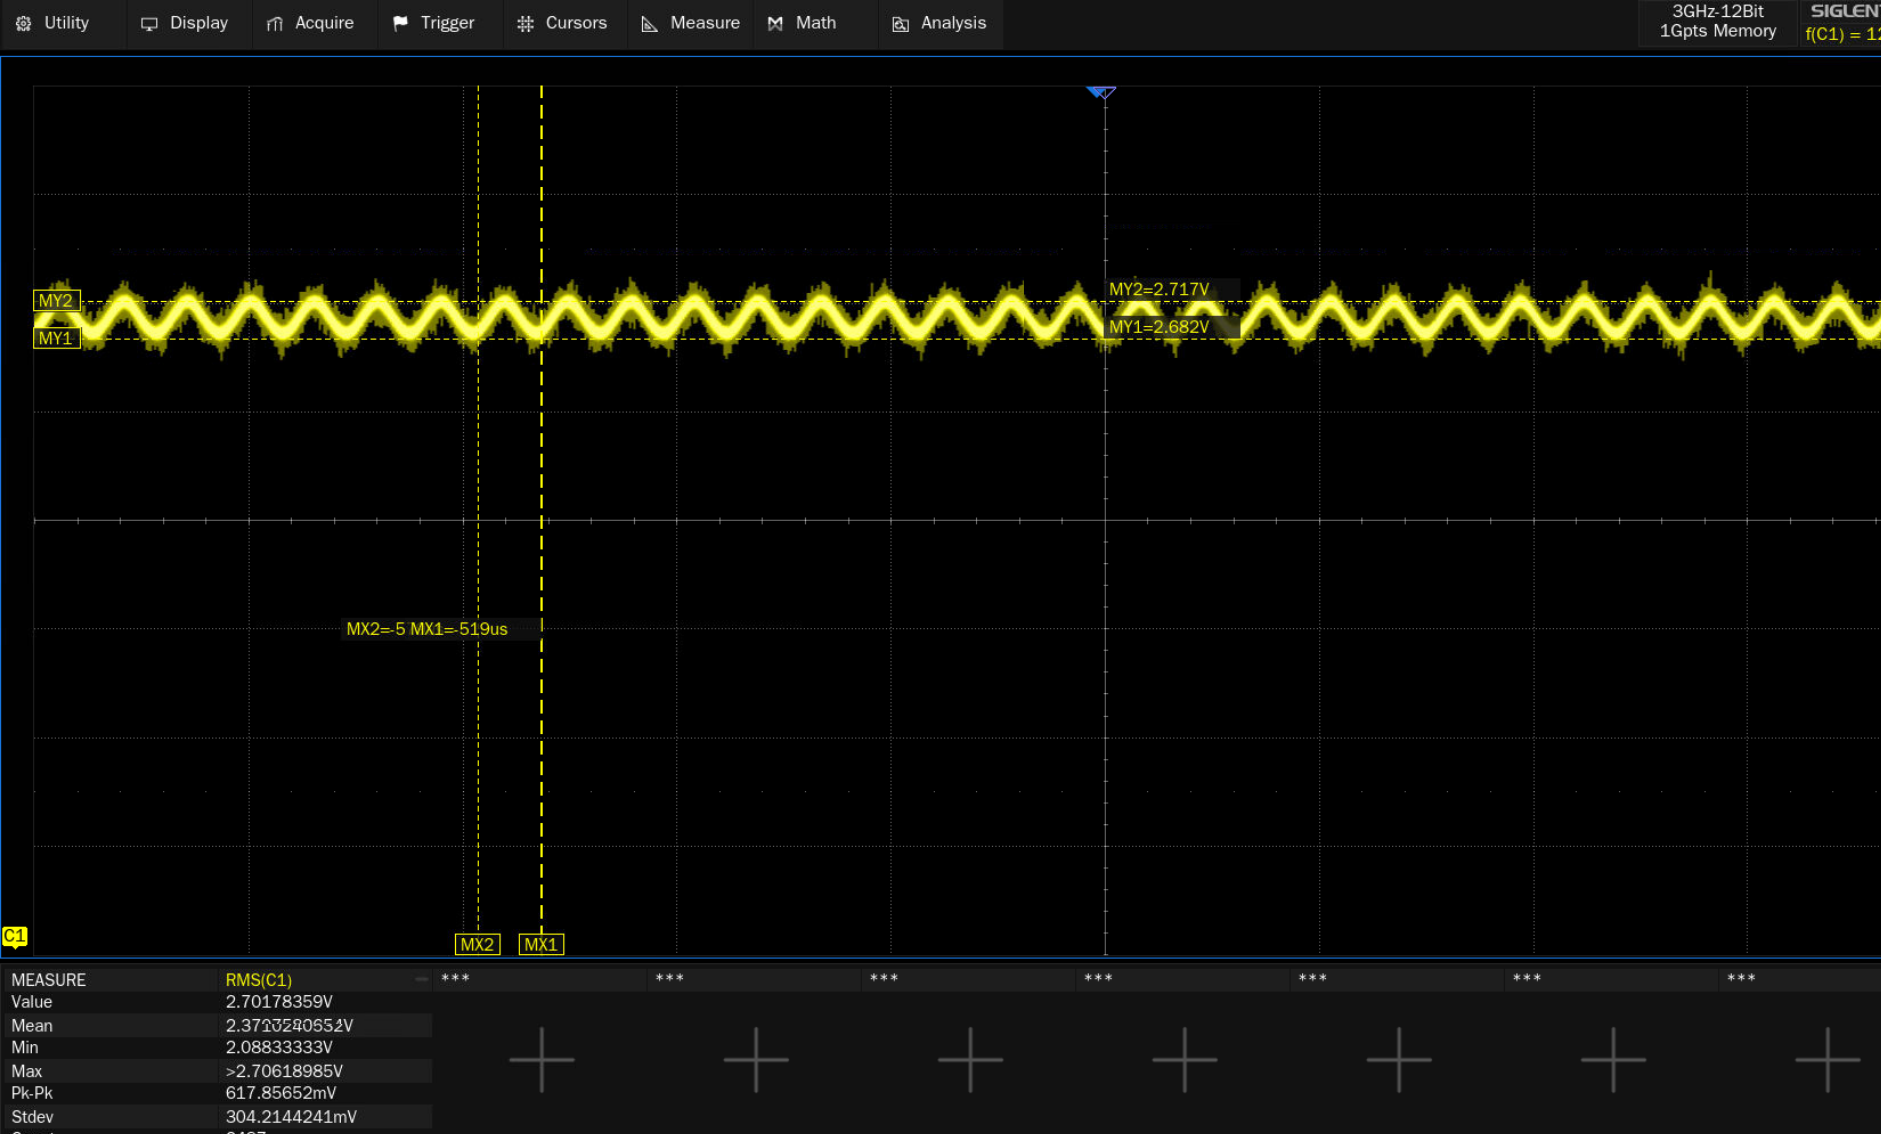This screenshot has height=1134, width=1881.
Task: Click the MEASURE table label
Action: [48, 980]
